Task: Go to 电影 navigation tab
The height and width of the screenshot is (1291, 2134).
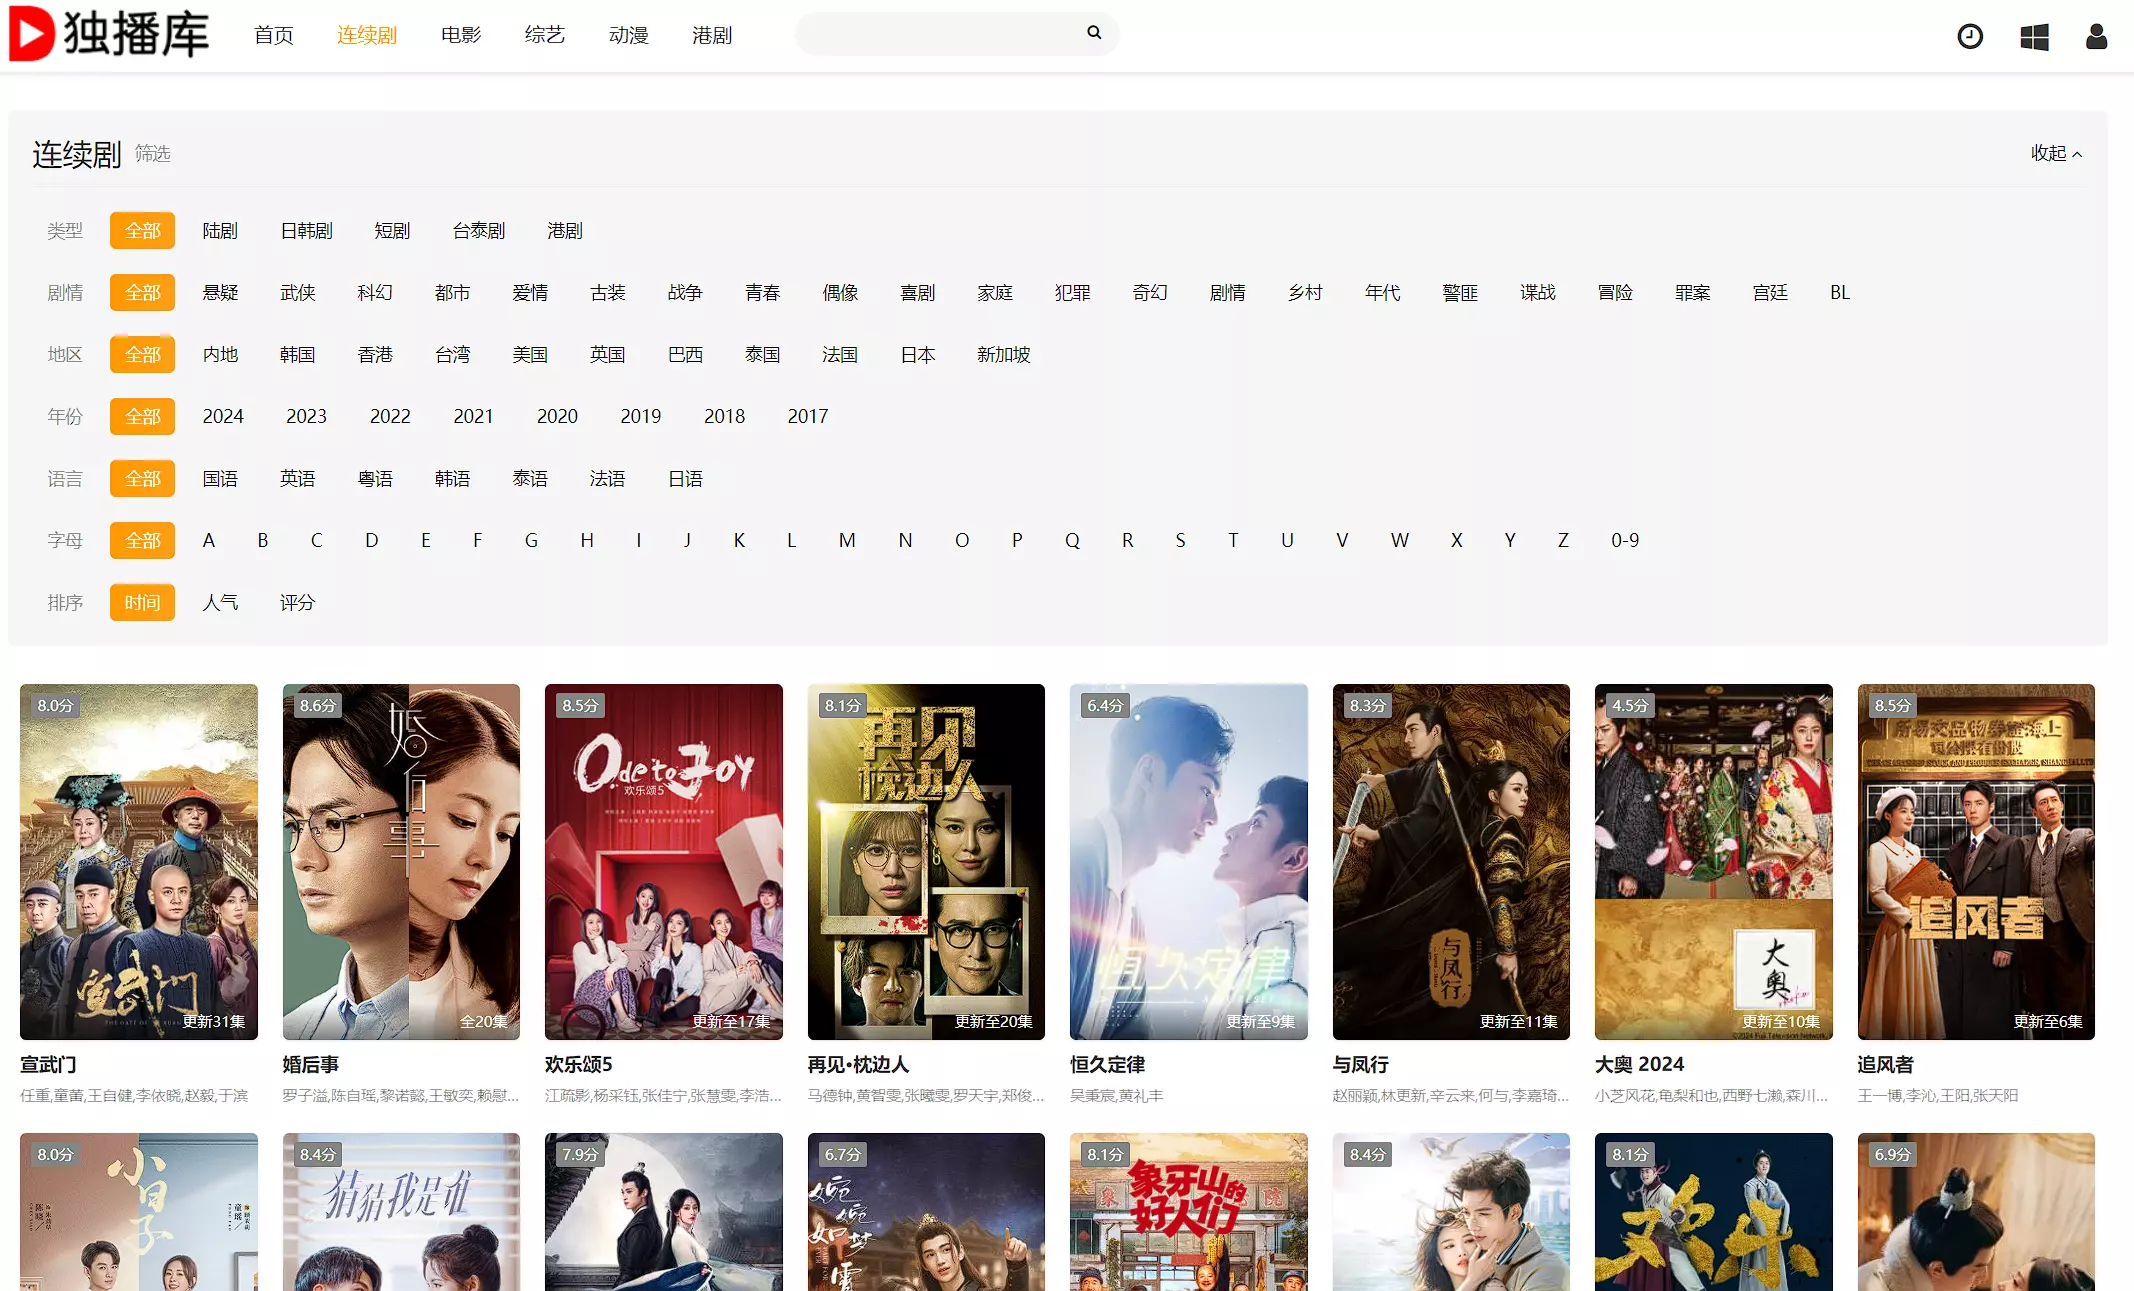Action: [x=461, y=36]
